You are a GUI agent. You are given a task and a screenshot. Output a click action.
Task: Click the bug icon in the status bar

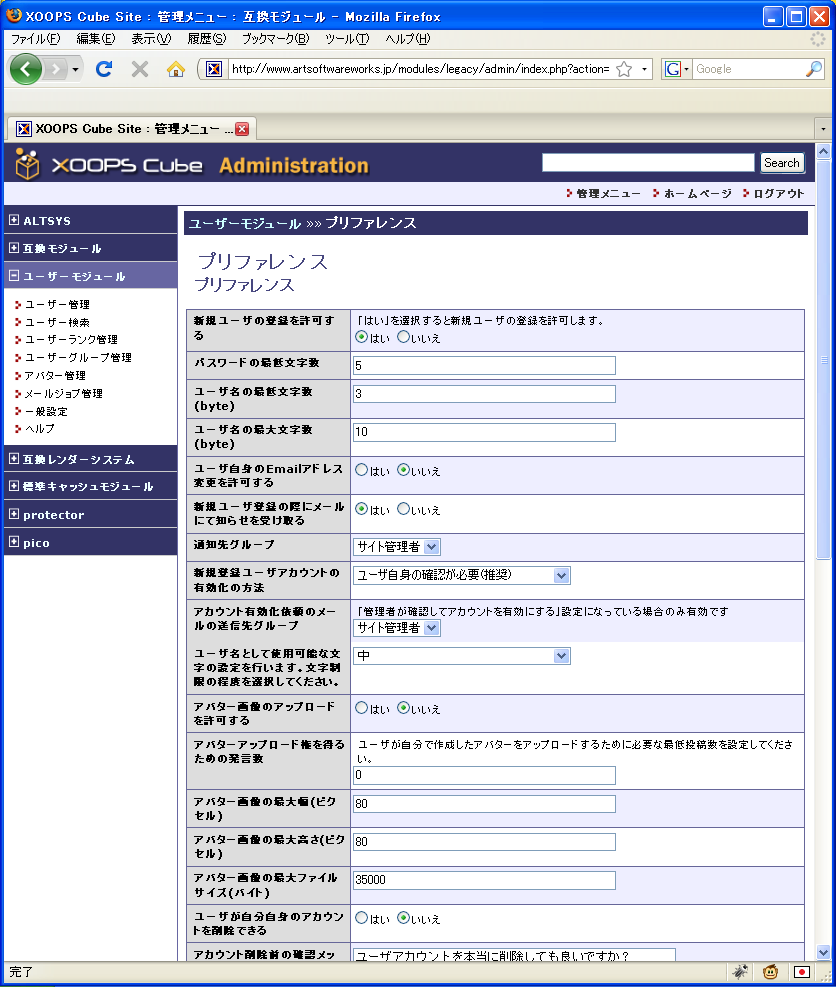click(740, 972)
